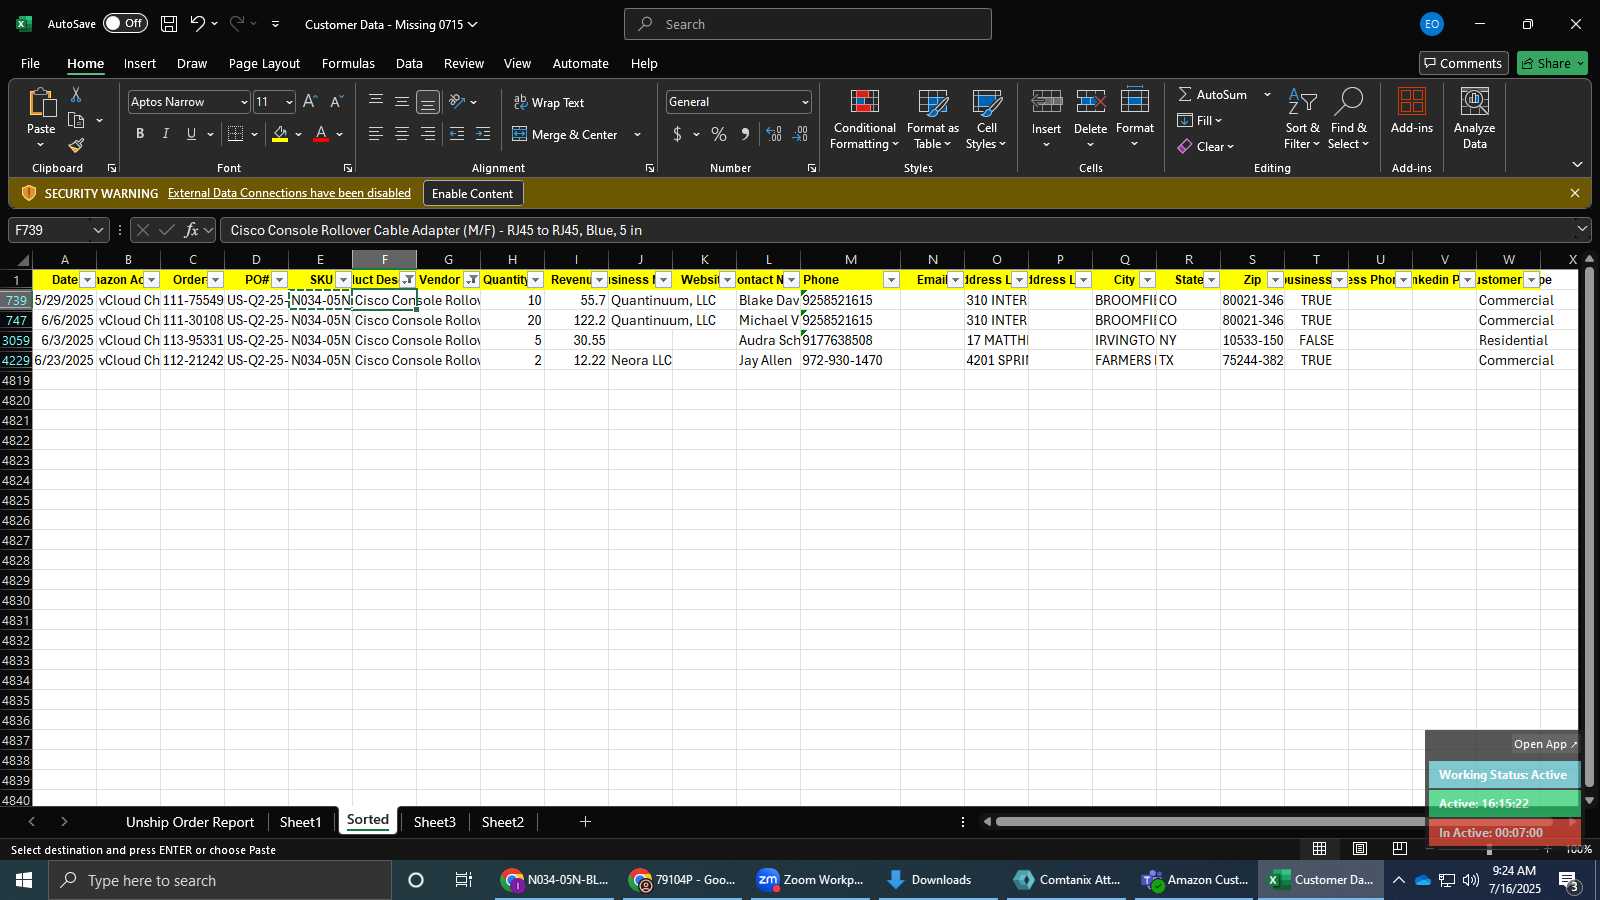The height and width of the screenshot is (900, 1600).
Task: Click the Copy icon in Clipboard group
Action: (76, 121)
